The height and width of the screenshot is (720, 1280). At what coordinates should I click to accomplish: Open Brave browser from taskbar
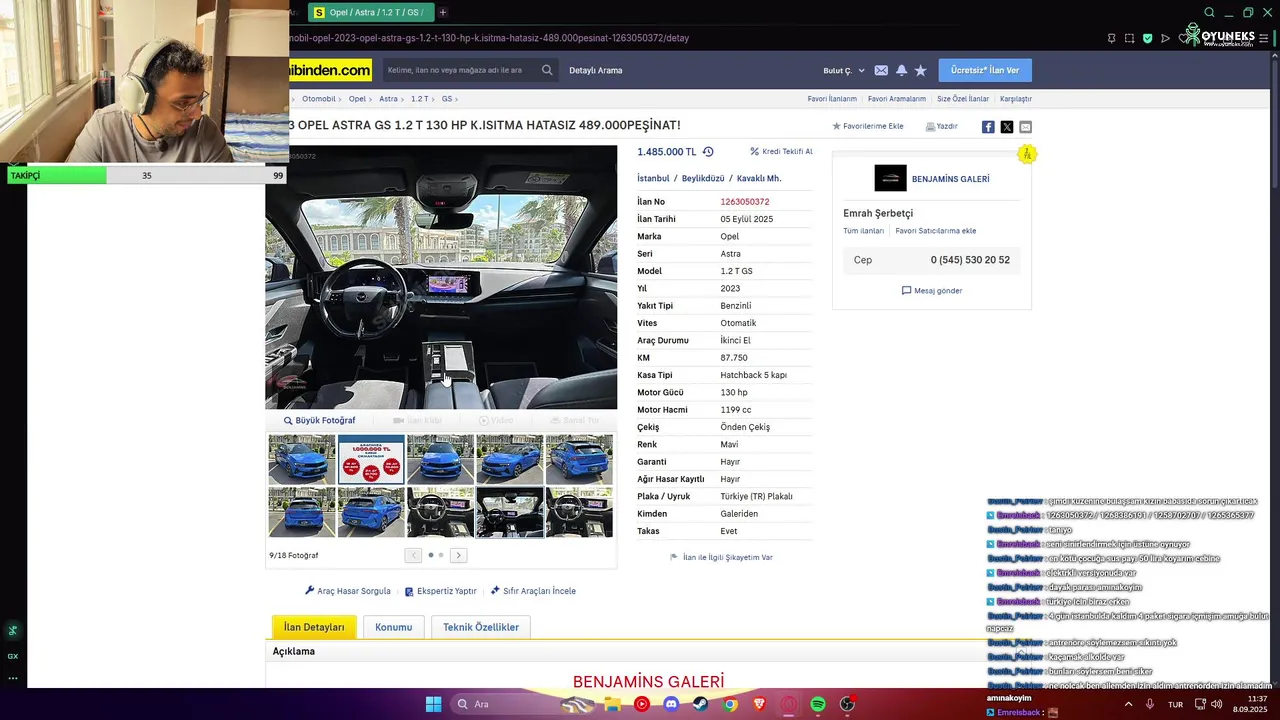[x=759, y=704]
